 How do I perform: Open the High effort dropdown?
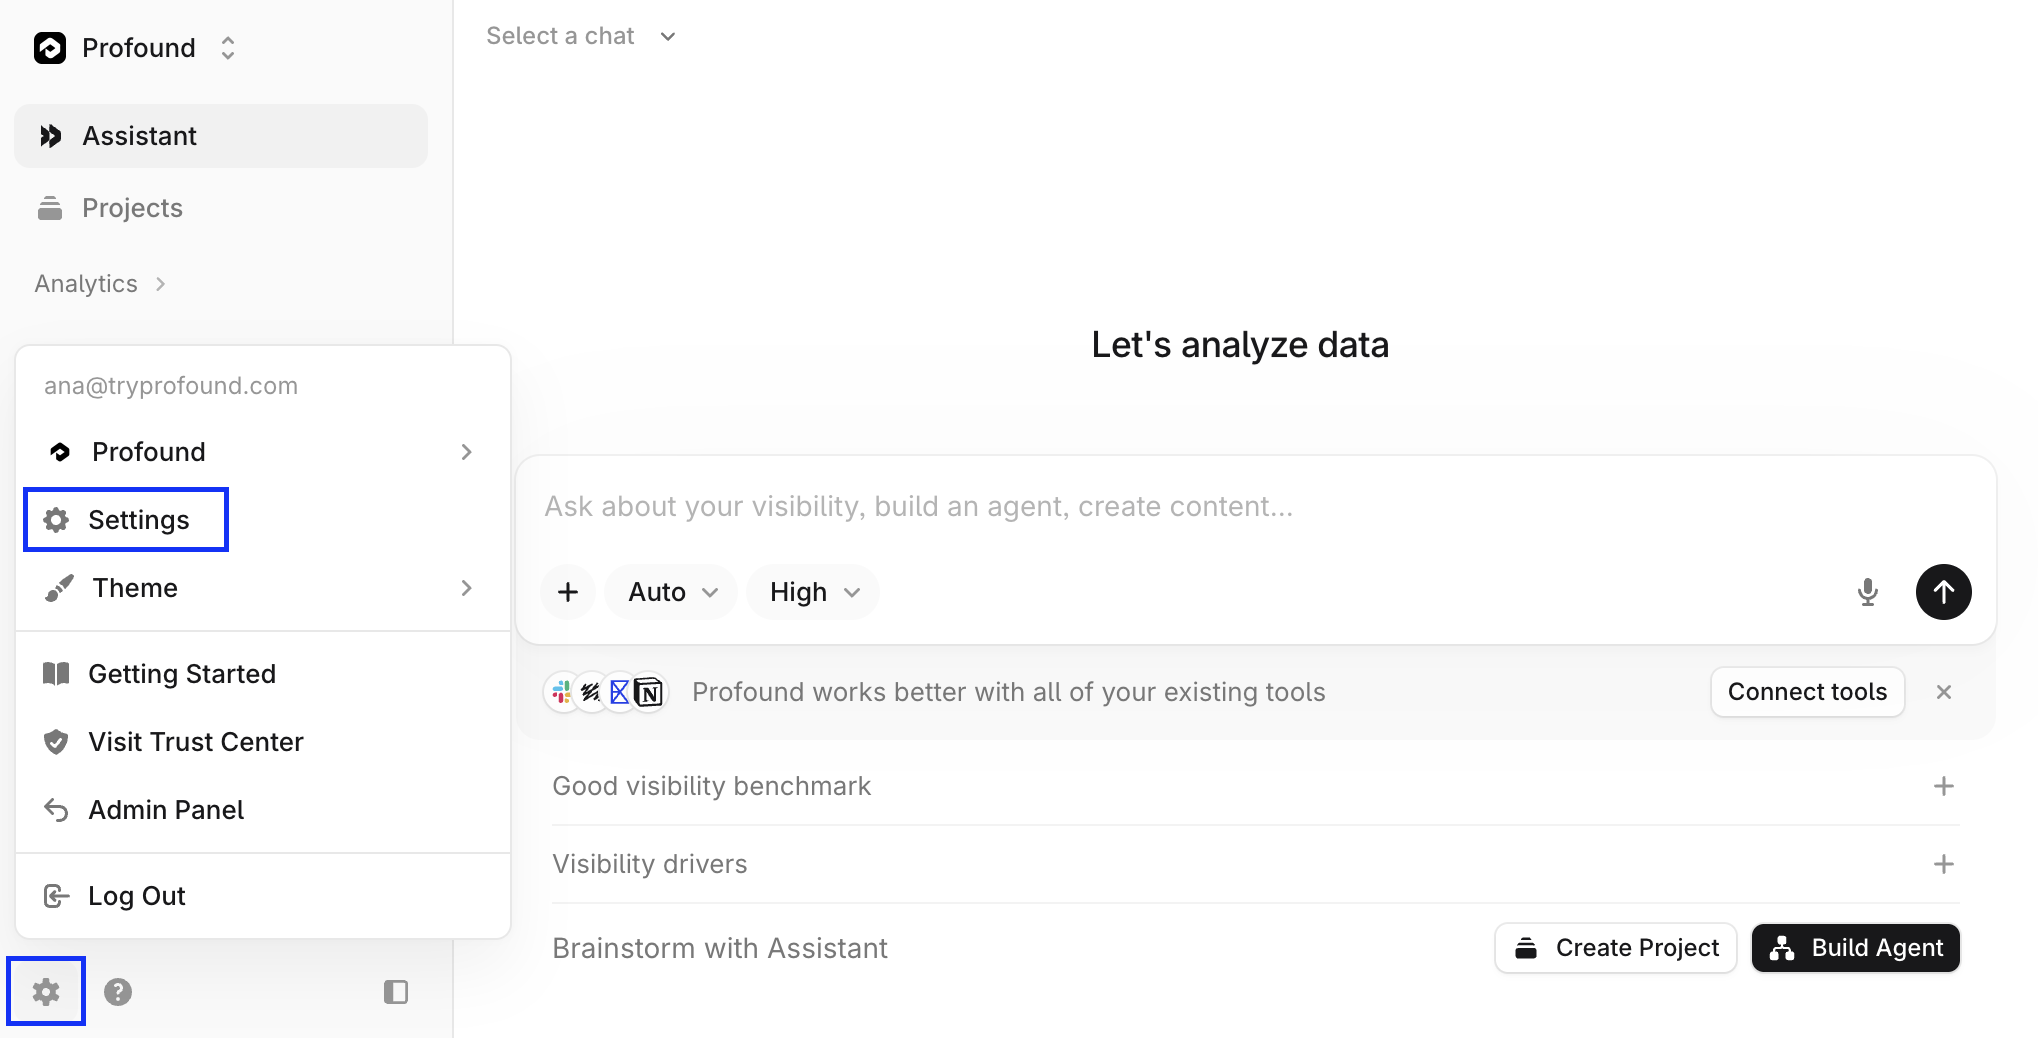pos(814,592)
